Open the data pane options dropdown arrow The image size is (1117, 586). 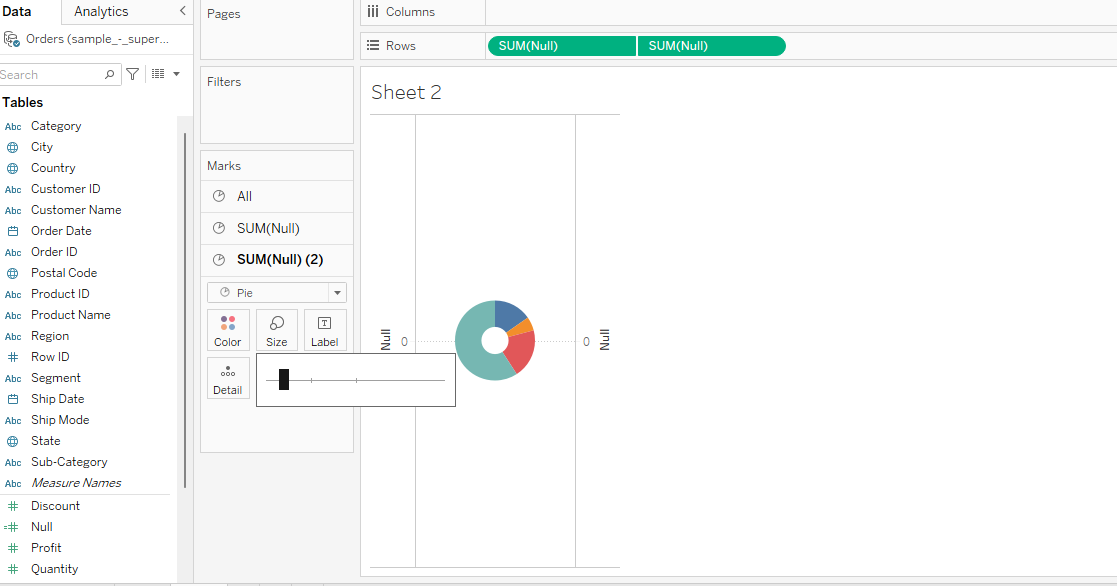point(177,74)
